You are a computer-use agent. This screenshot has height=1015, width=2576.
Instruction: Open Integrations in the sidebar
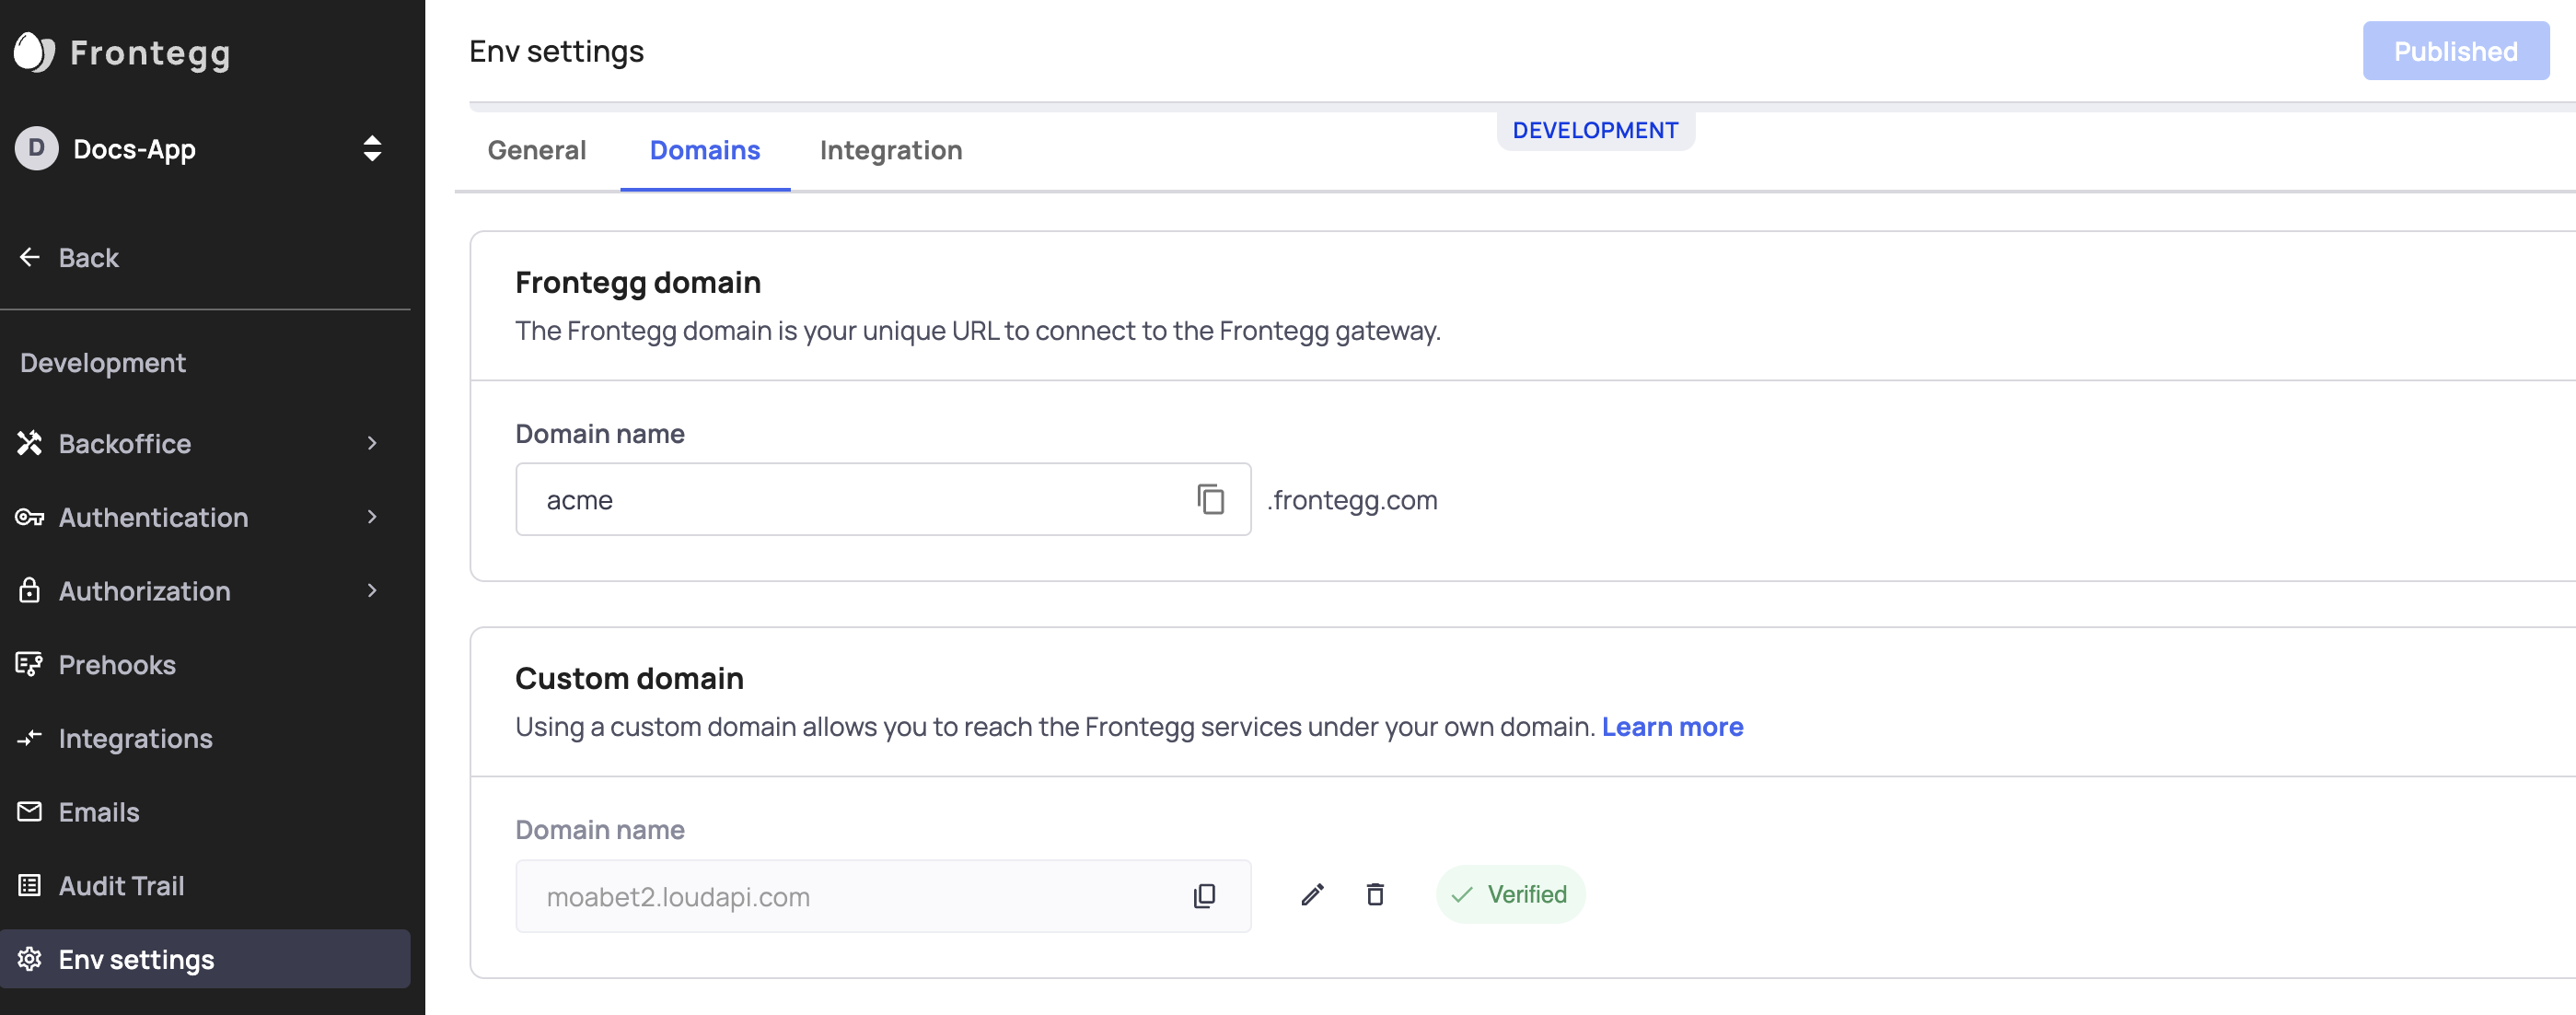[135, 739]
